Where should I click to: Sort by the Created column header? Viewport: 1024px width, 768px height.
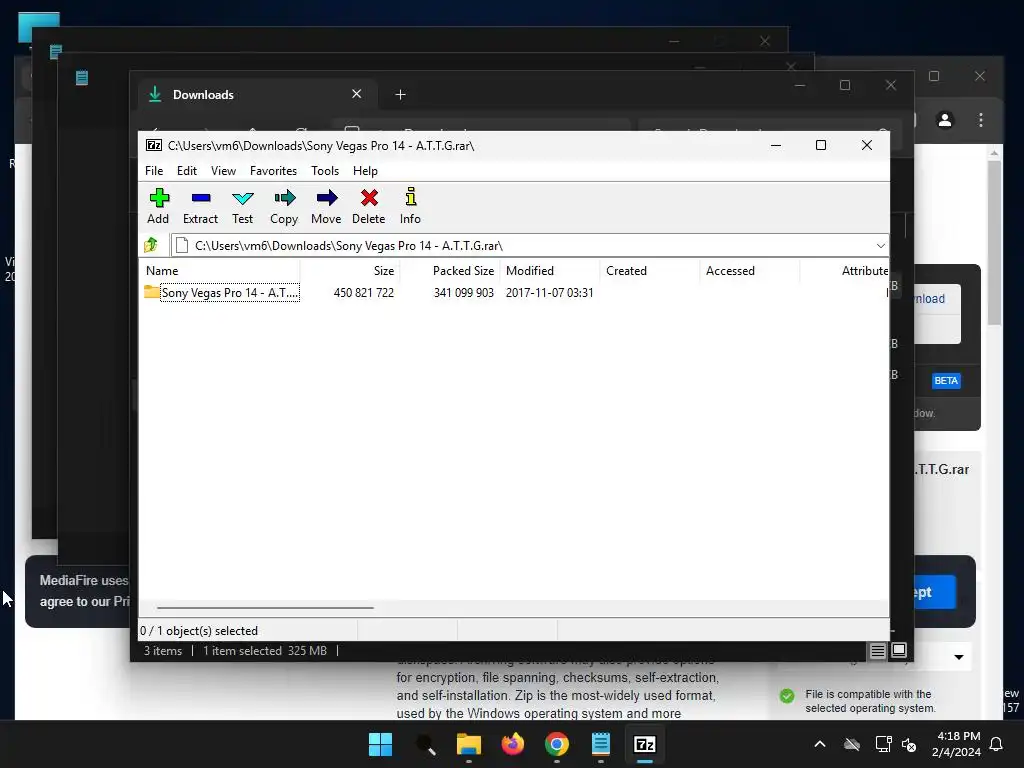click(650, 271)
